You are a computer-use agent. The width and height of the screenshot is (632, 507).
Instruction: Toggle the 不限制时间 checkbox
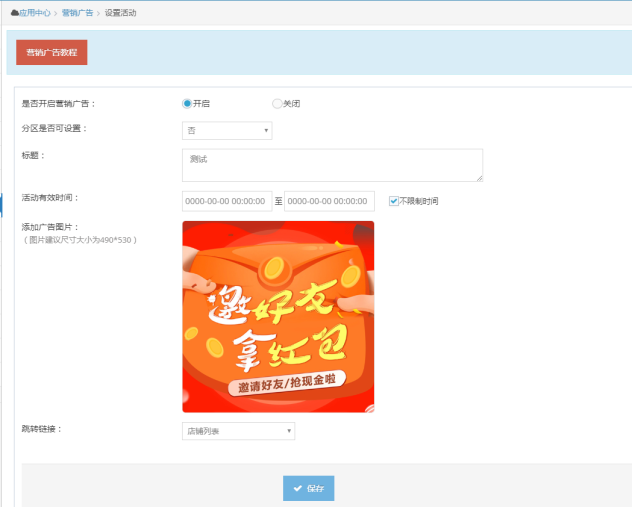click(394, 201)
